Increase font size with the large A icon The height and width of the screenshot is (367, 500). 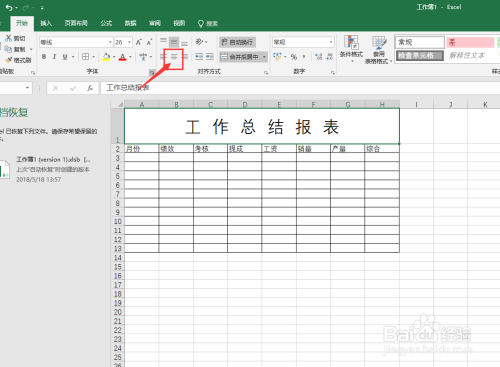(x=139, y=42)
